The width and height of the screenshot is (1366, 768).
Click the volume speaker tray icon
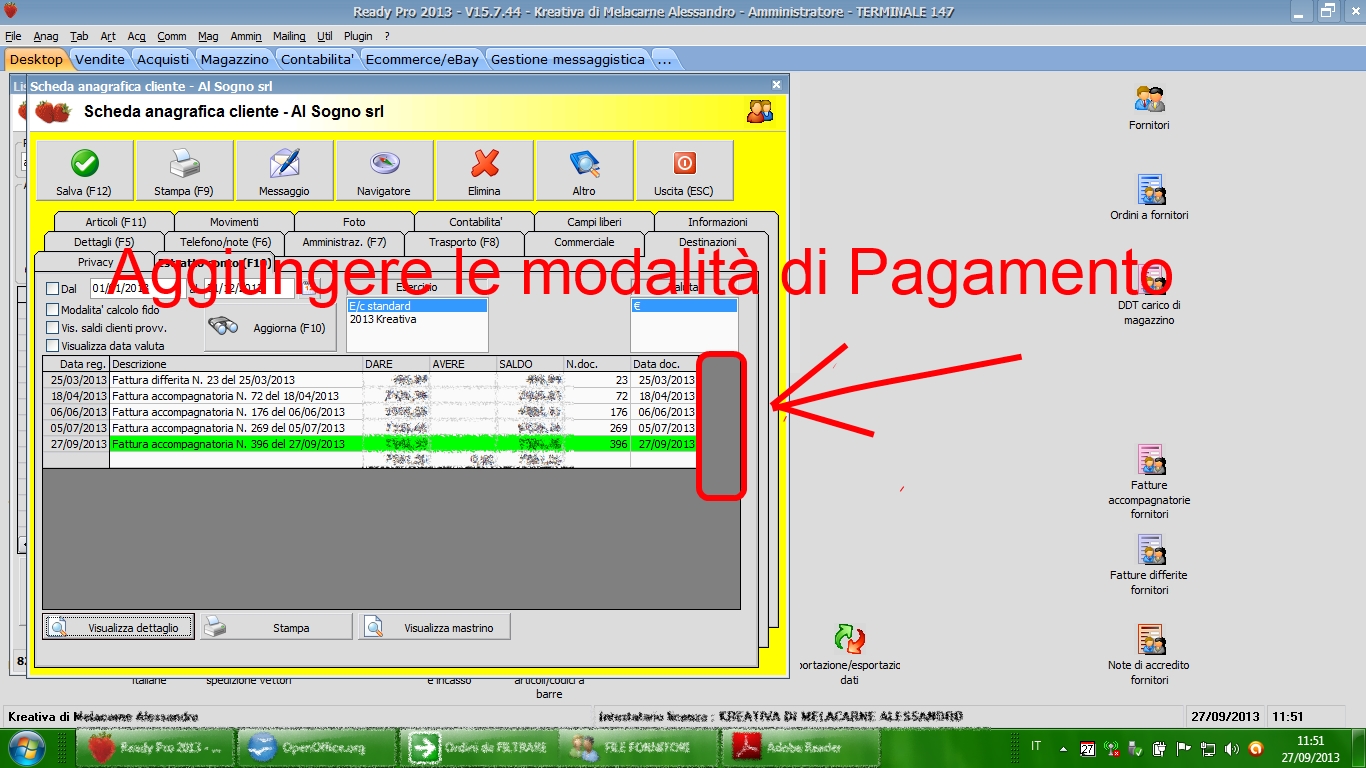coord(1231,748)
